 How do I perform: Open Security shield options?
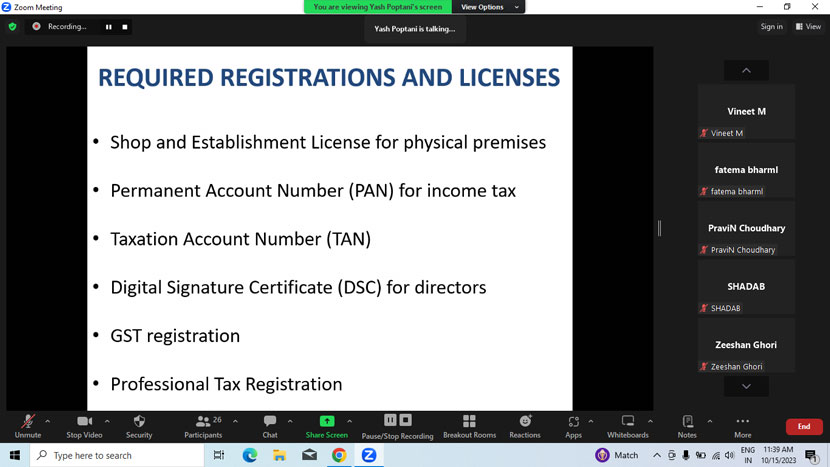[x=139, y=426]
